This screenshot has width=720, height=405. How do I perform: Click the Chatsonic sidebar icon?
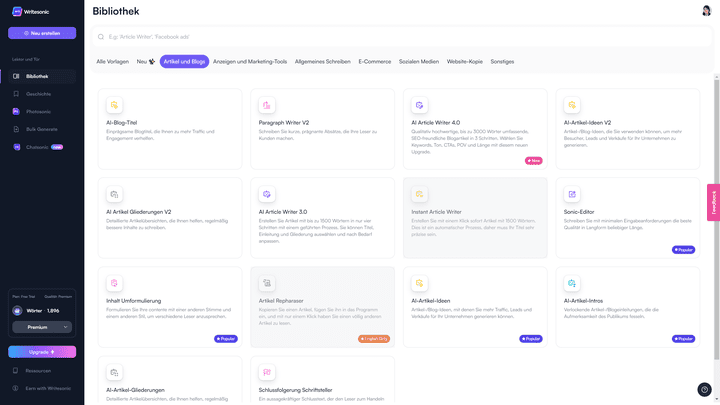pyautogui.click(x=16, y=147)
